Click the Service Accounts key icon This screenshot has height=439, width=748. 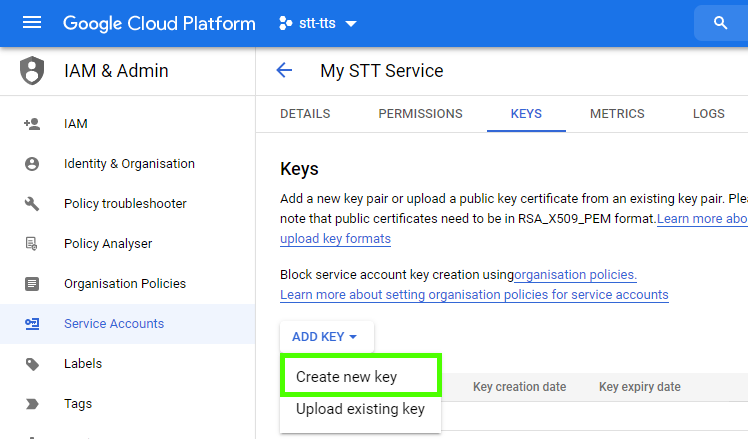pos(32,324)
